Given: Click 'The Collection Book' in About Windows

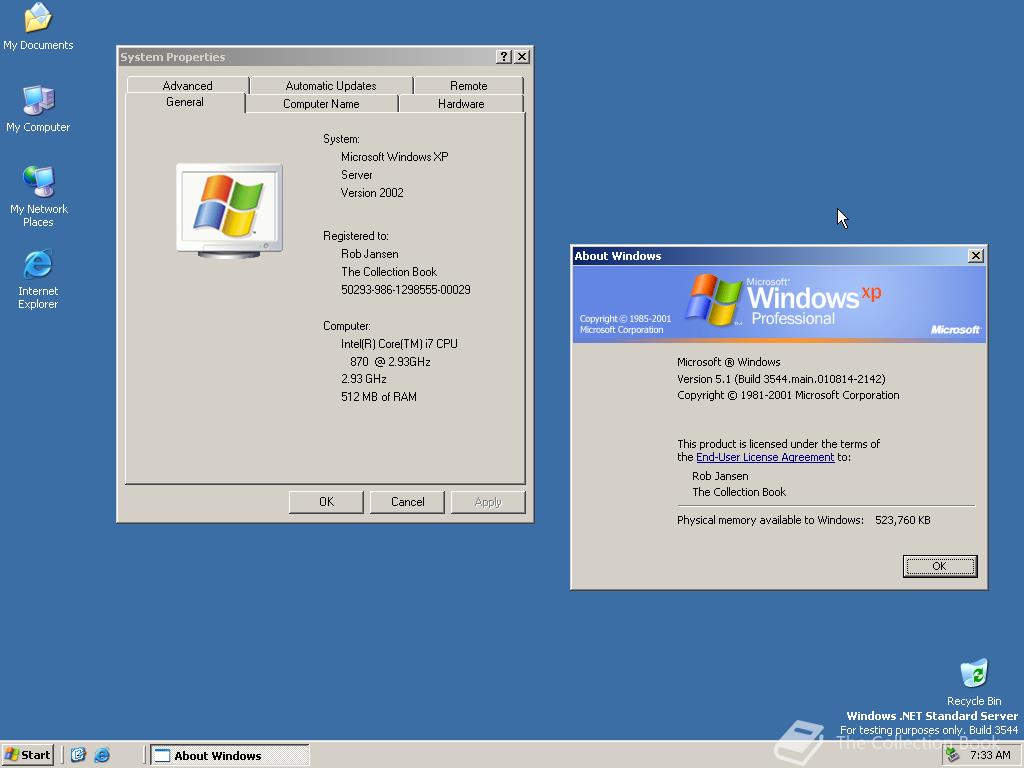Looking at the screenshot, I should click(x=739, y=492).
